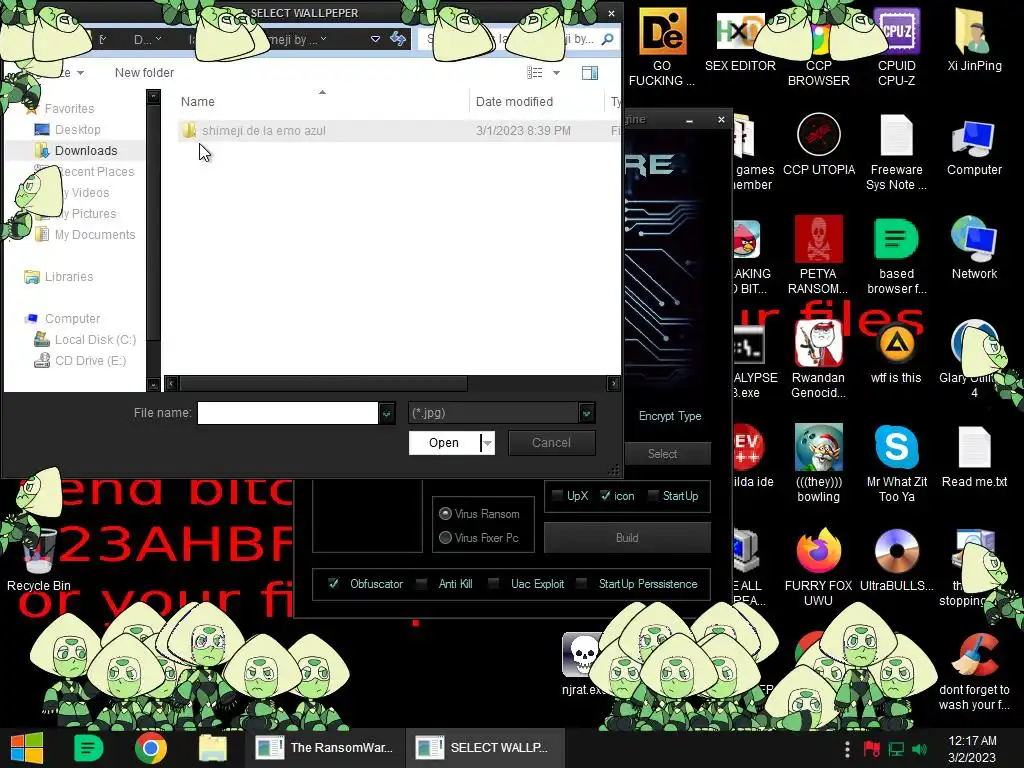Open the Rwandan Genocid desktop icon
The height and width of the screenshot is (768, 1024).
click(818, 359)
